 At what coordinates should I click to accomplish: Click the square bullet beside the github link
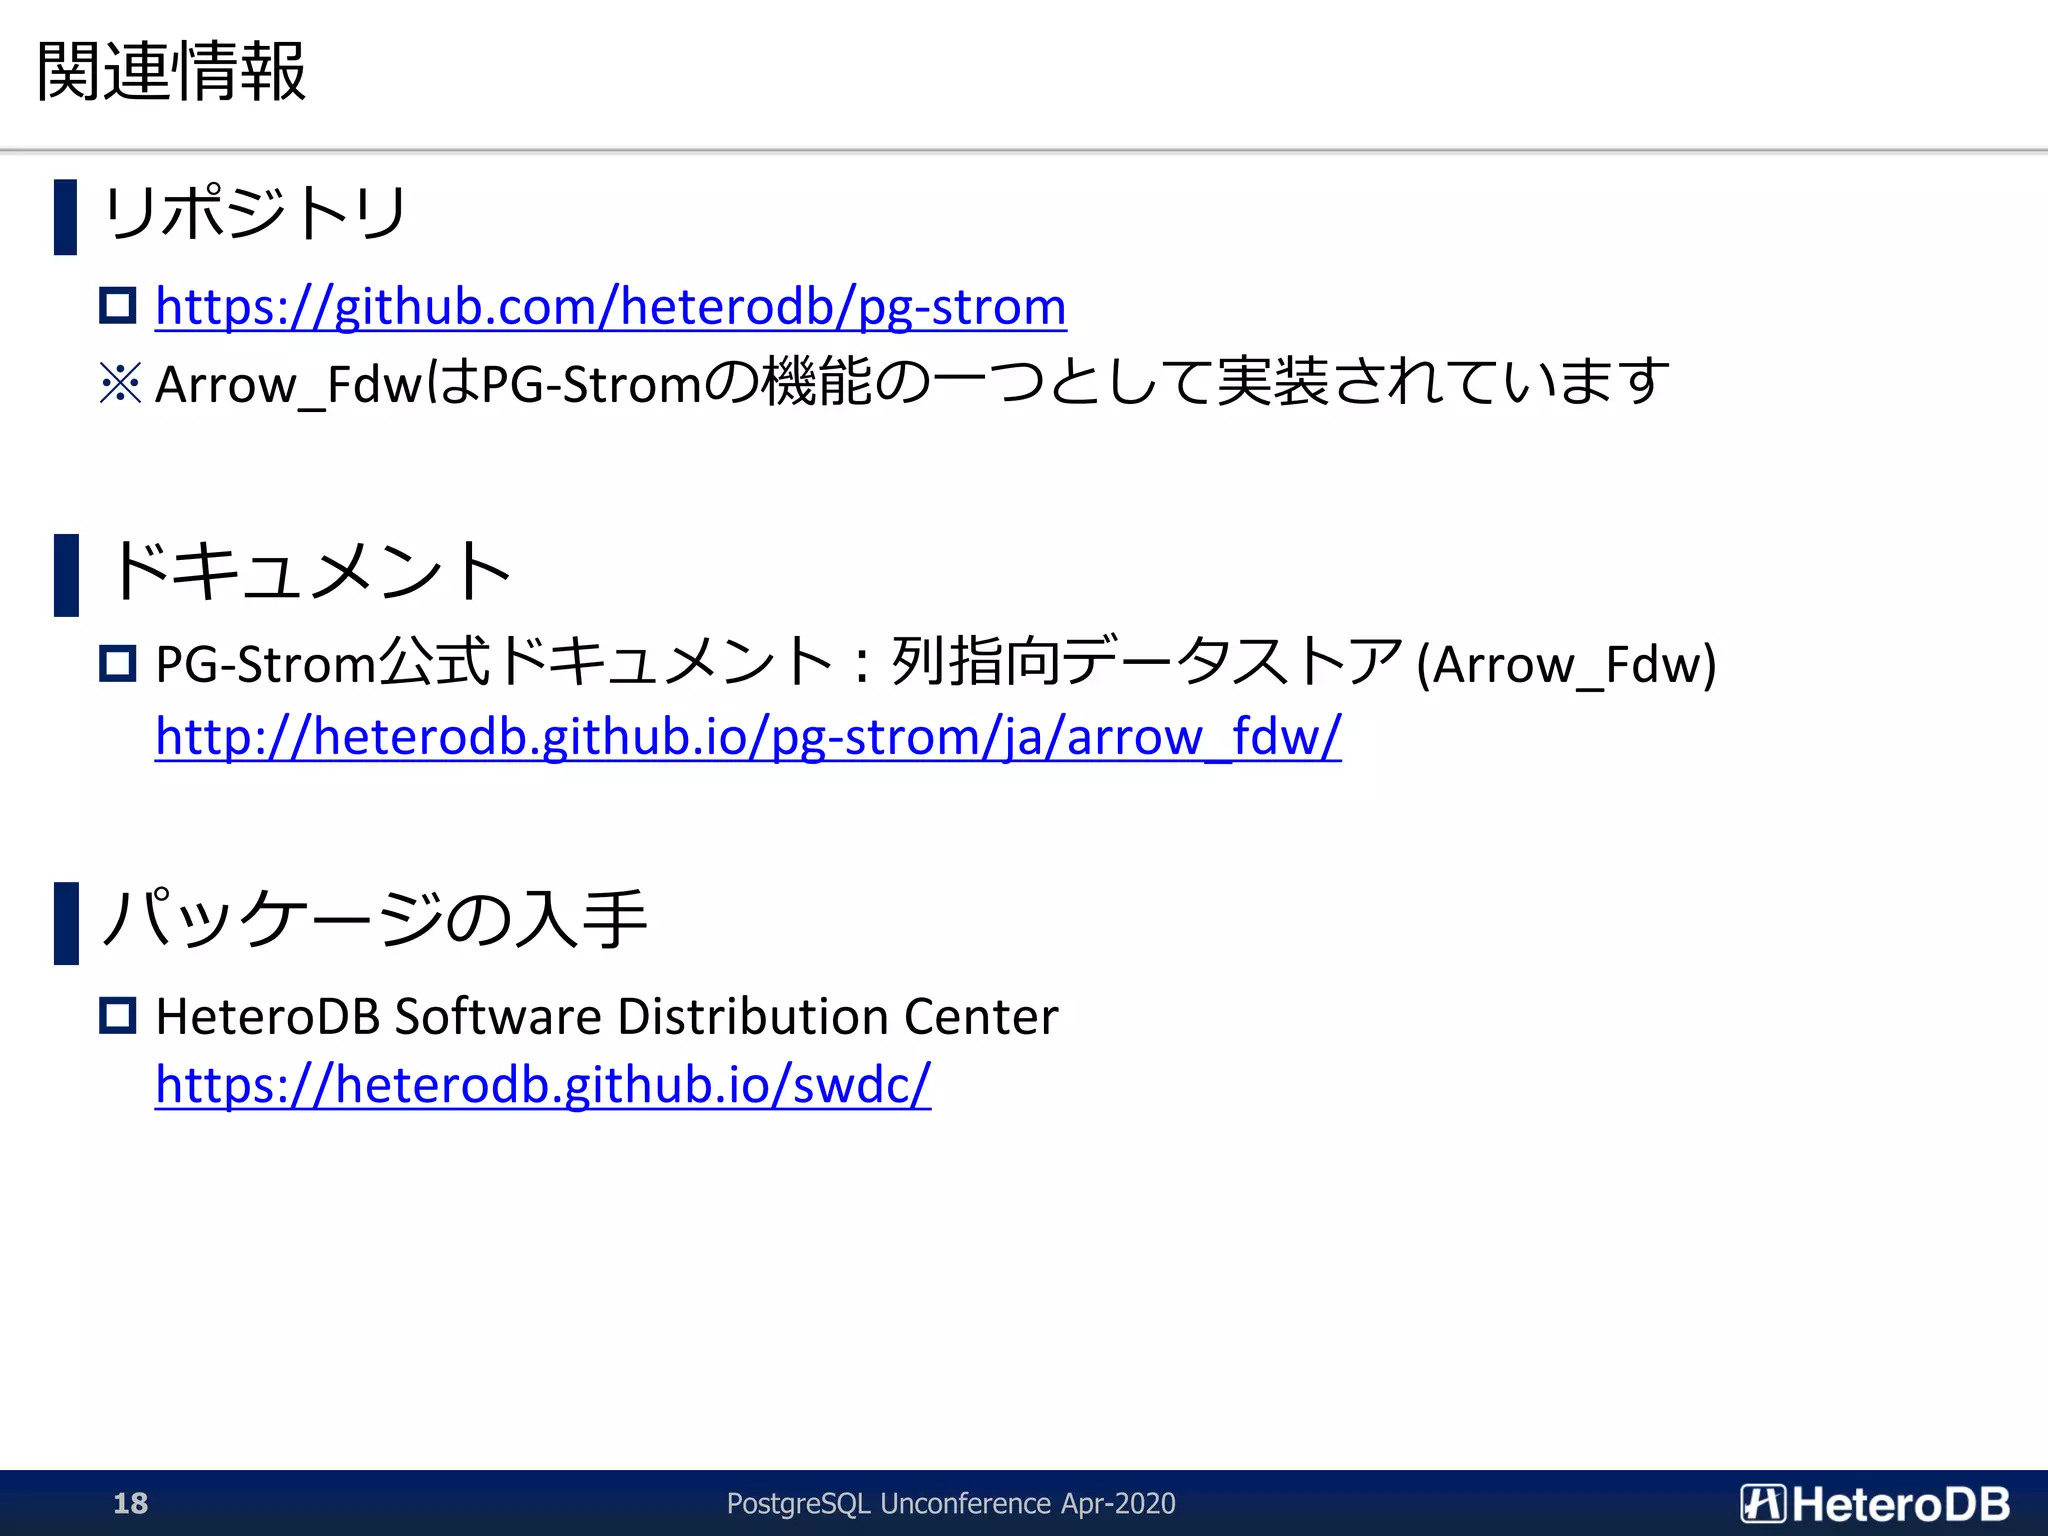pyautogui.click(x=118, y=305)
